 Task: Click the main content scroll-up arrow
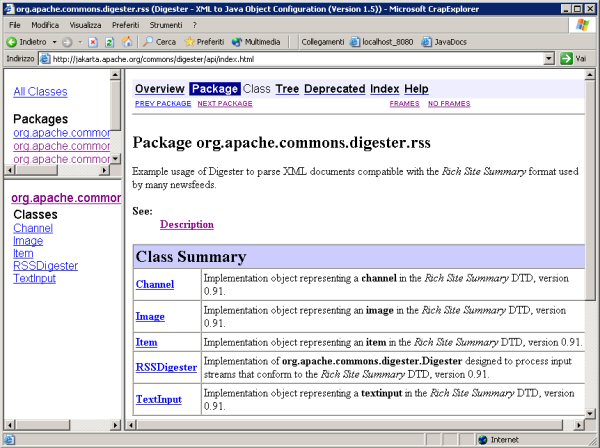coord(590,75)
